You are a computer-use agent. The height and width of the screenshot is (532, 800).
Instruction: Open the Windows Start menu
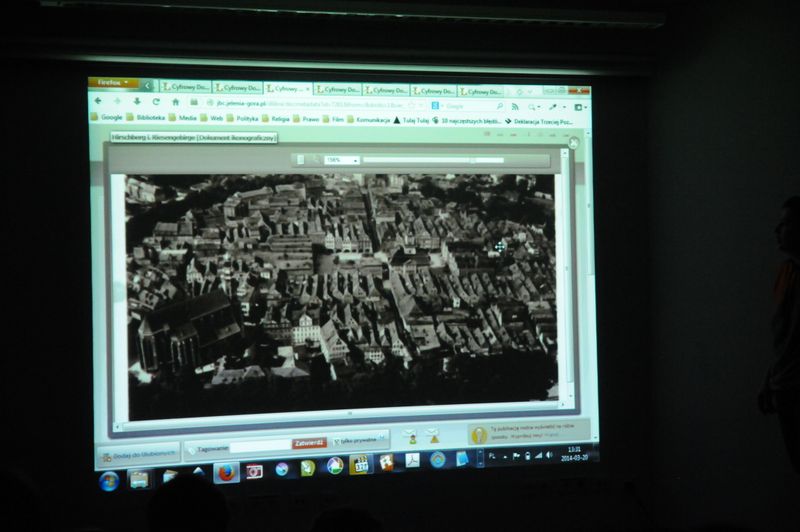click(x=109, y=481)
